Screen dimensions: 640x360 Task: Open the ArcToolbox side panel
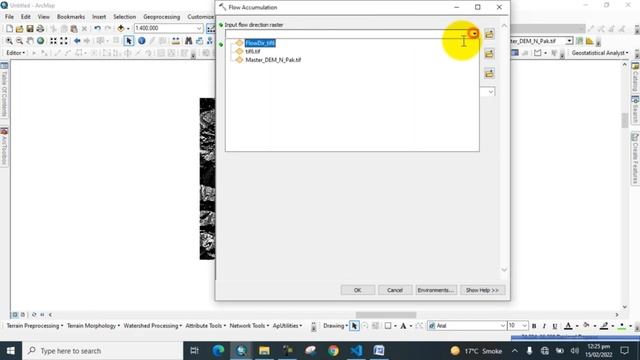point(4,146)
